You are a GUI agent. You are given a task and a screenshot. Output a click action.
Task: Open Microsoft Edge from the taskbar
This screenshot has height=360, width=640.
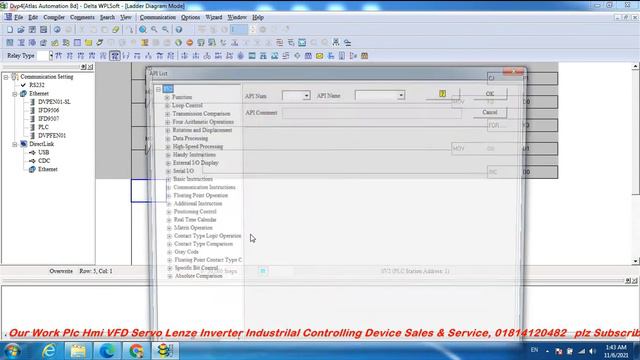pos(107,351)
